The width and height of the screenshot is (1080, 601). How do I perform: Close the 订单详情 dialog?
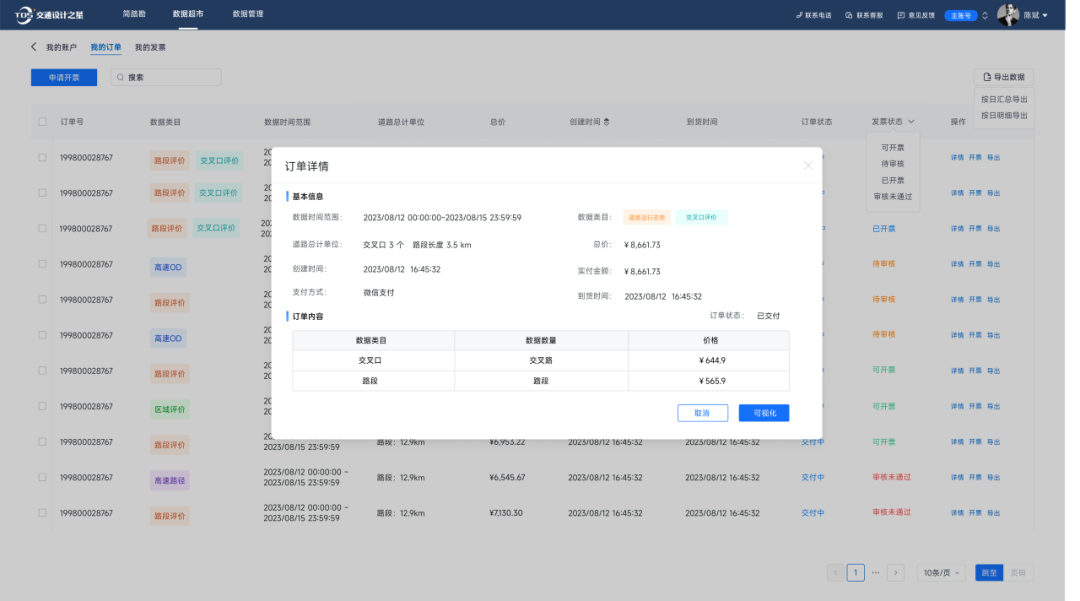tap(808, 165)
